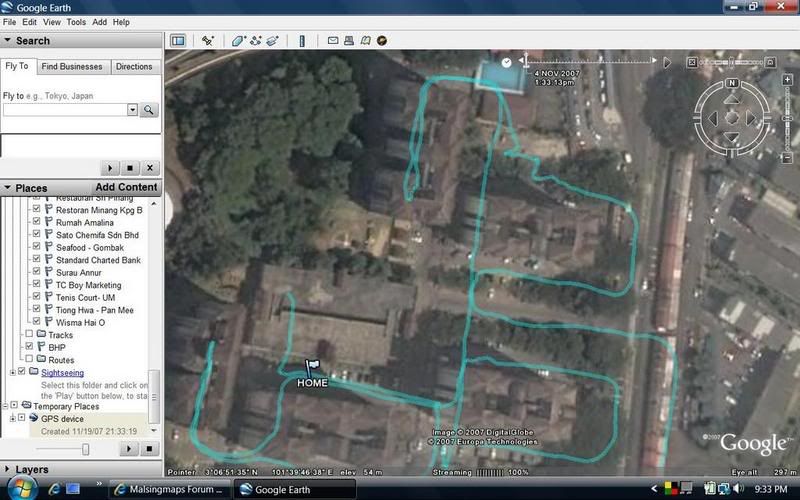This screenshot has width=800, height=500.
Task: Uncheck the BHP placemark
Action: [29, 346]
